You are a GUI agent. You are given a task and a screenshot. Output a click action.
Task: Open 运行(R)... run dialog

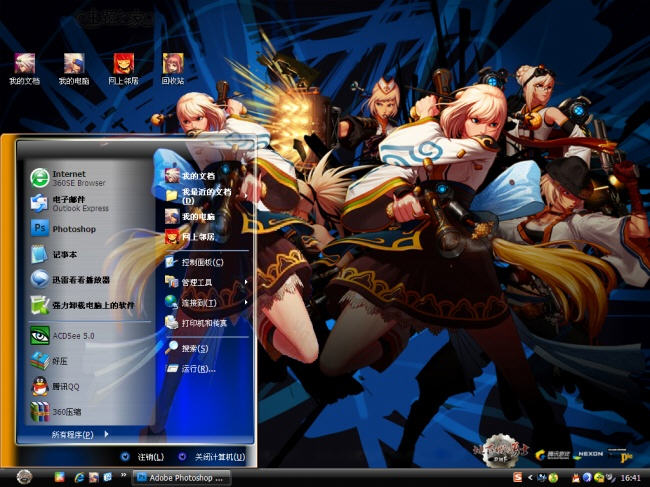point(206,368)
